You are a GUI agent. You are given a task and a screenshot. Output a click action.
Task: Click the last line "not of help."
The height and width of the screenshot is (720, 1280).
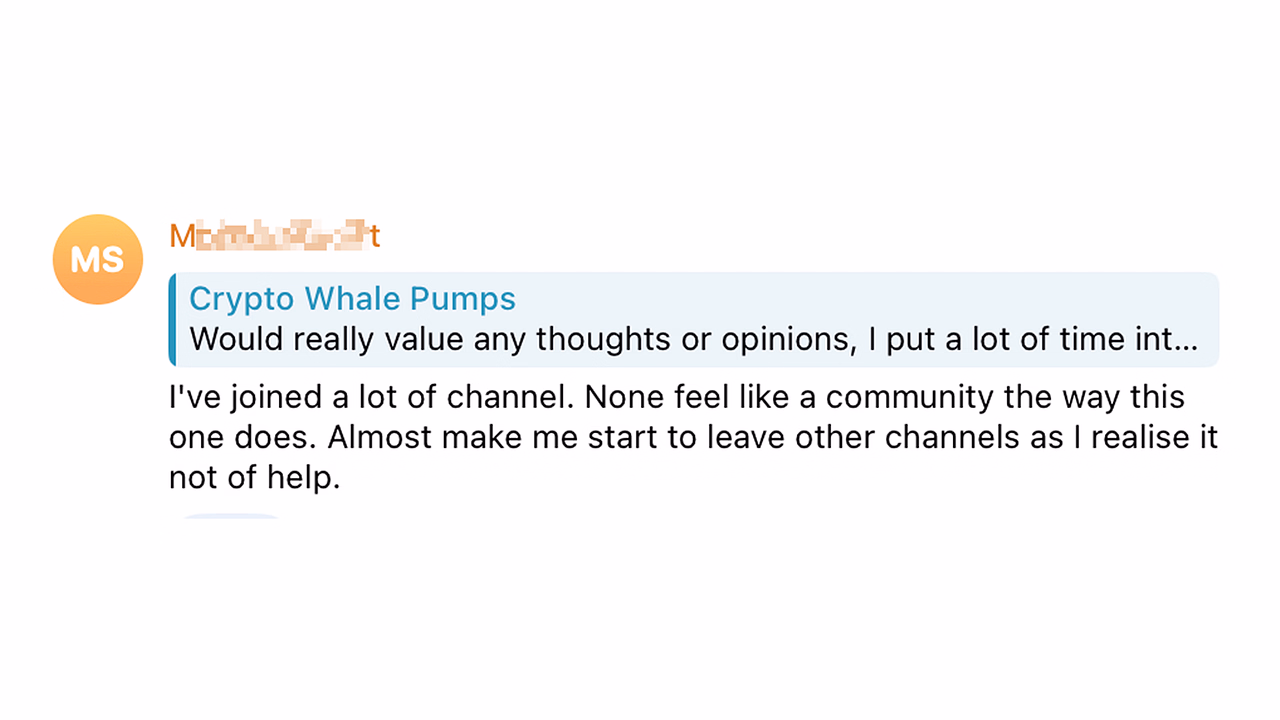pos(255,479)
